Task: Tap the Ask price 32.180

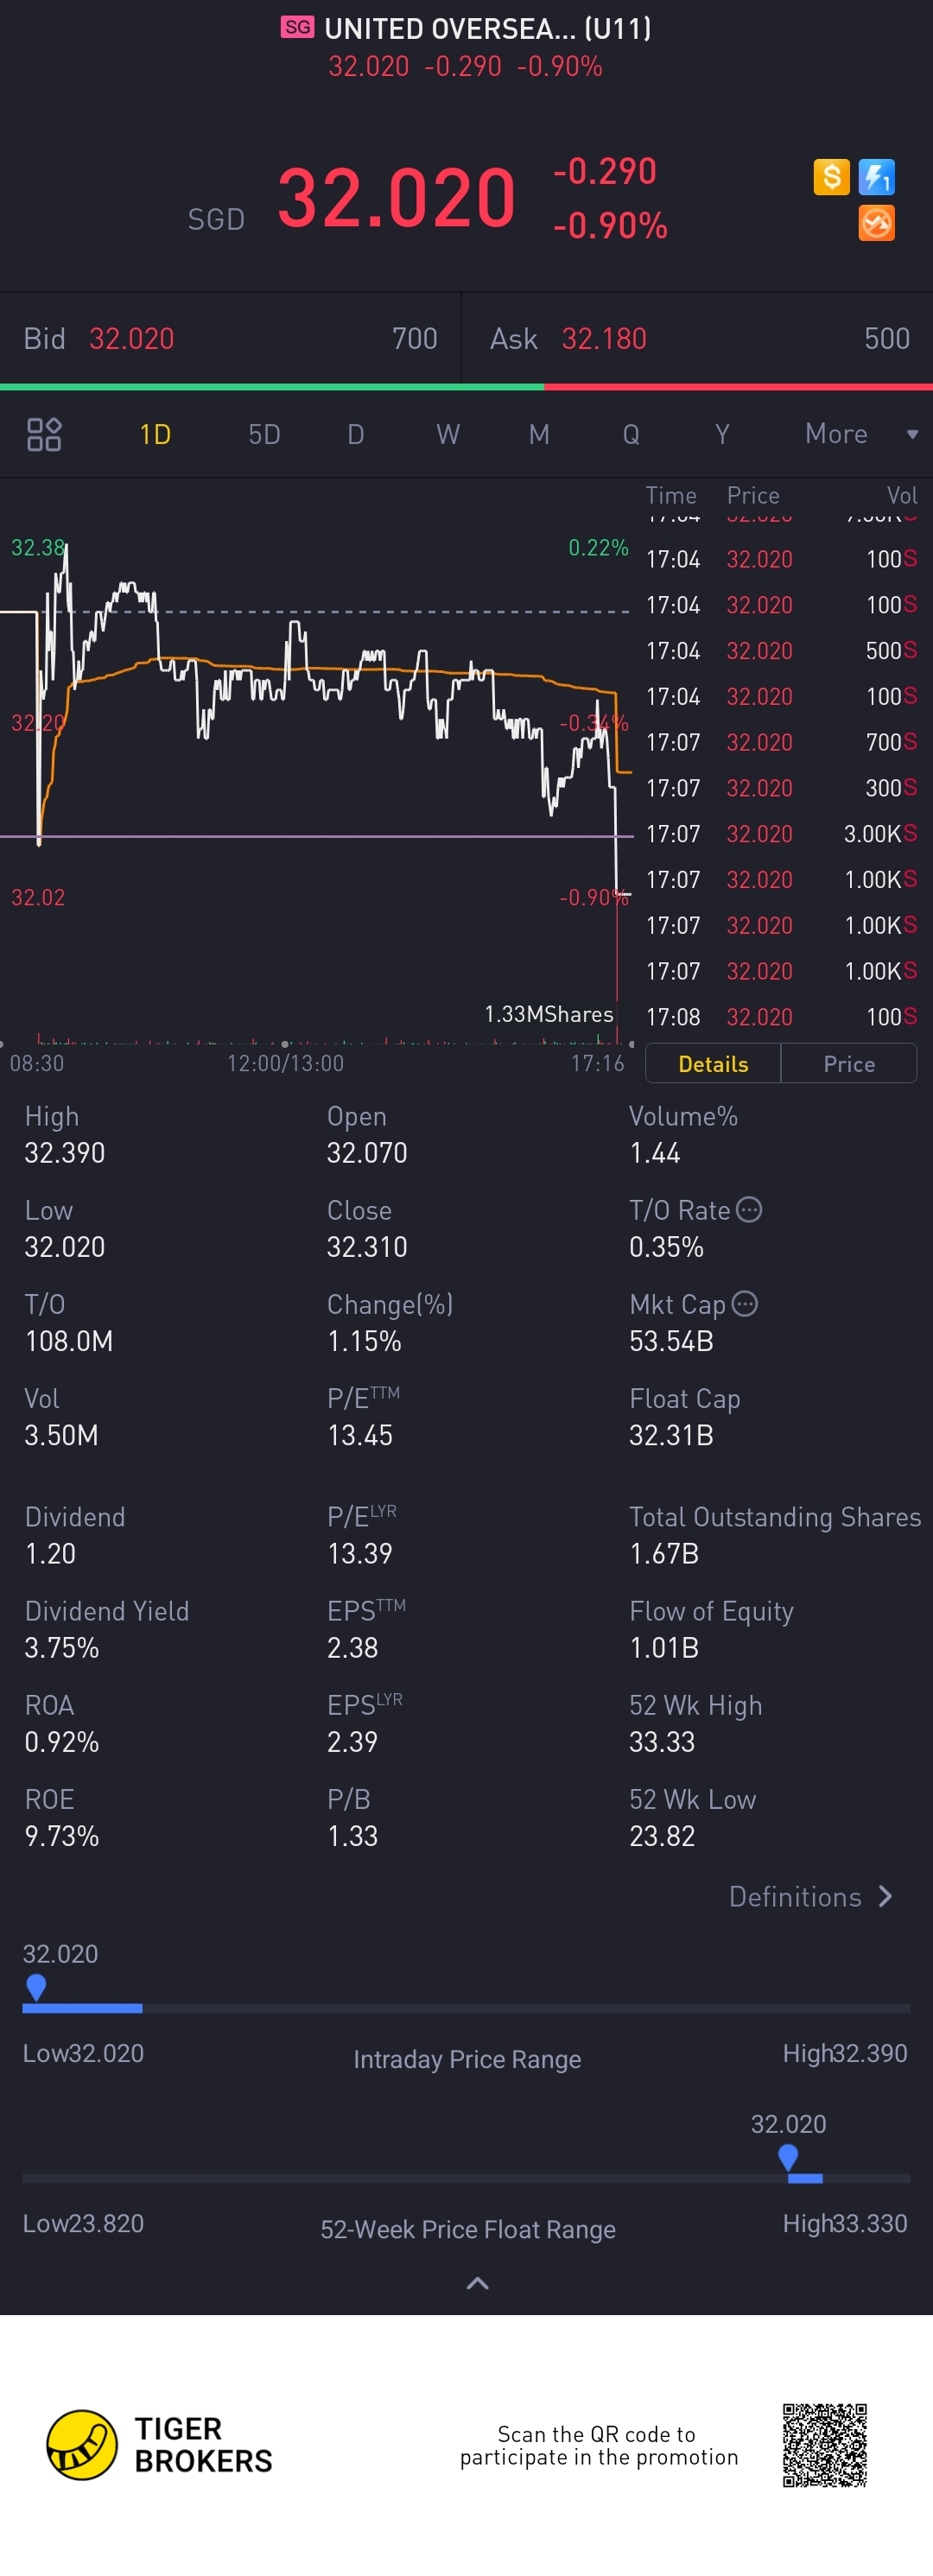Action: click(604, 339)
